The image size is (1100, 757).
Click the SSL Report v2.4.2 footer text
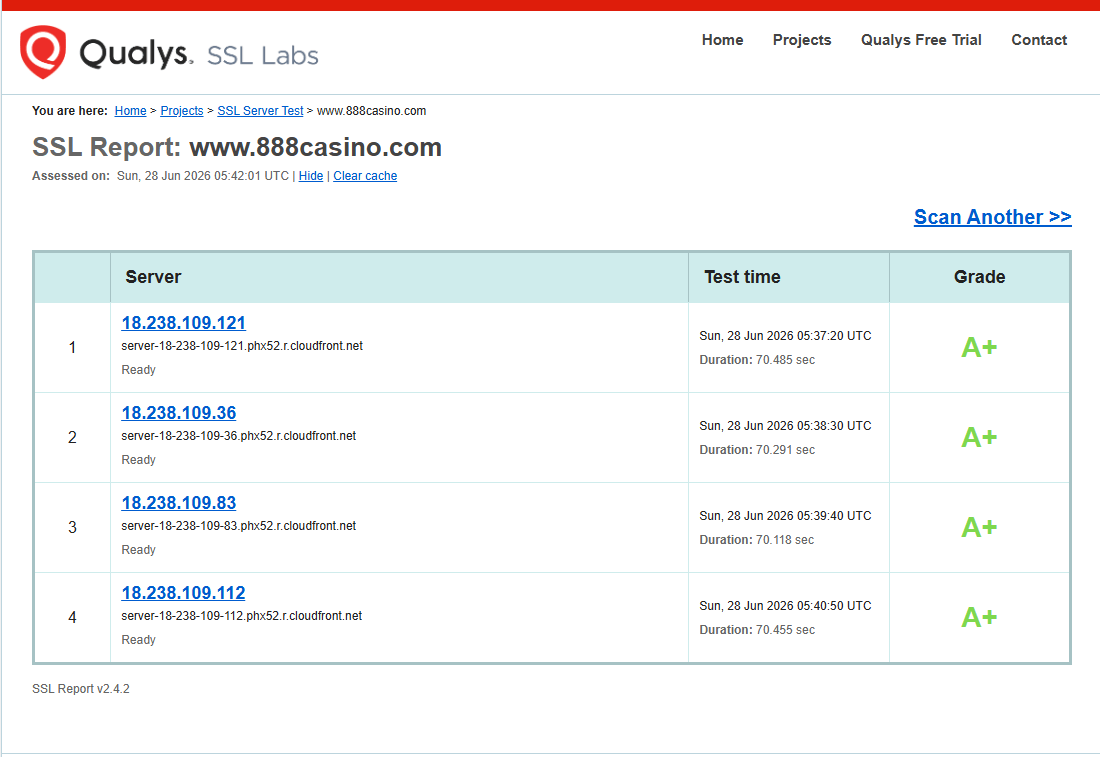81,689
